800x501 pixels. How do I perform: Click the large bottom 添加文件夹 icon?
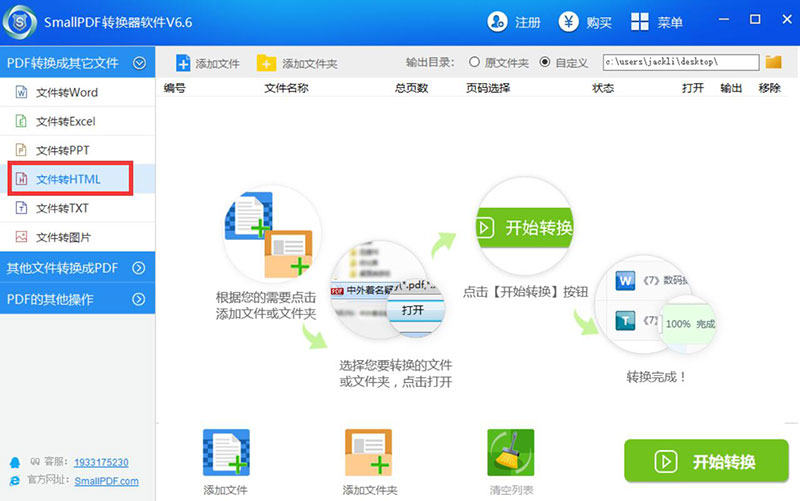tap(369, 452)
